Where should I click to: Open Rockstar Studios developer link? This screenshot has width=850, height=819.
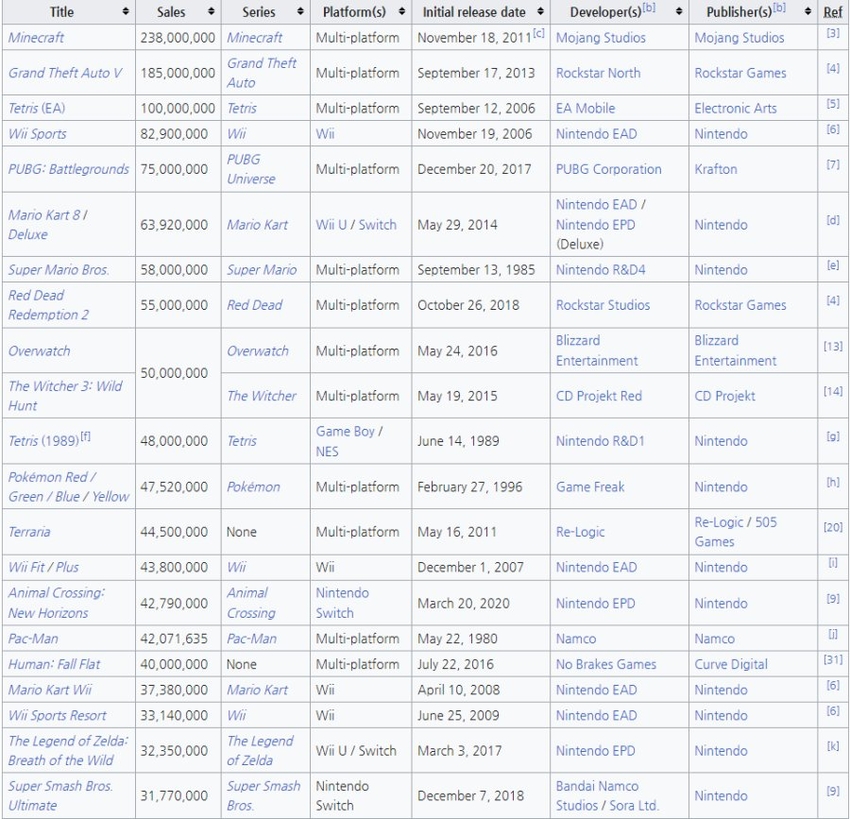pyautogui.click(x=603, y=305)
